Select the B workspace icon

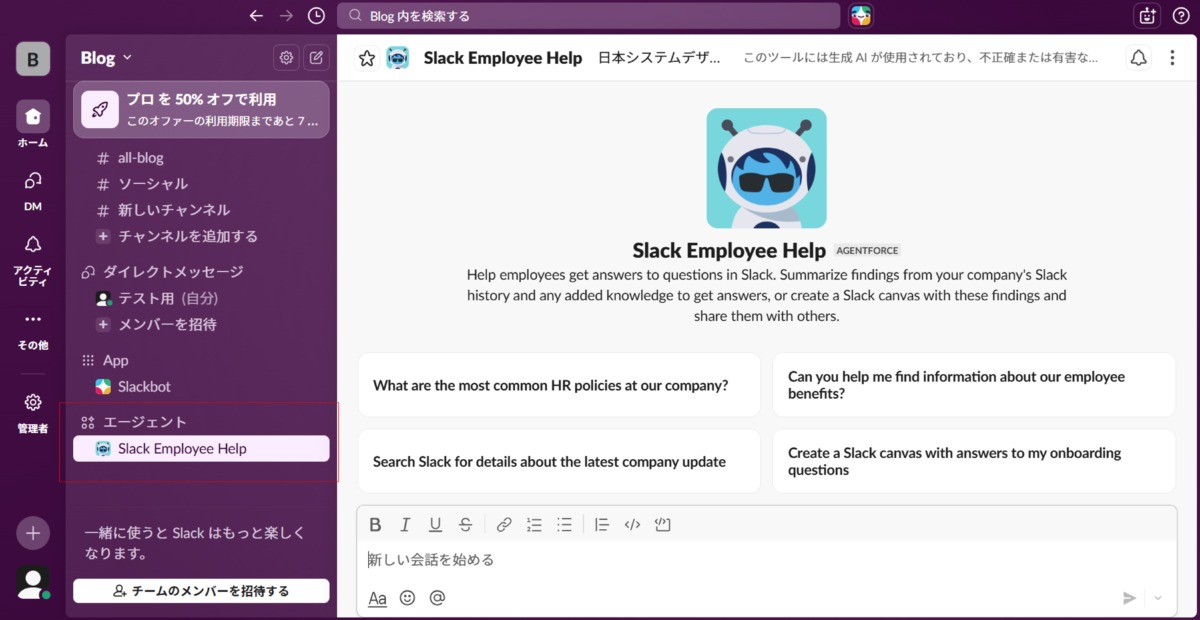pyautogui.click(x=33, y=59)
